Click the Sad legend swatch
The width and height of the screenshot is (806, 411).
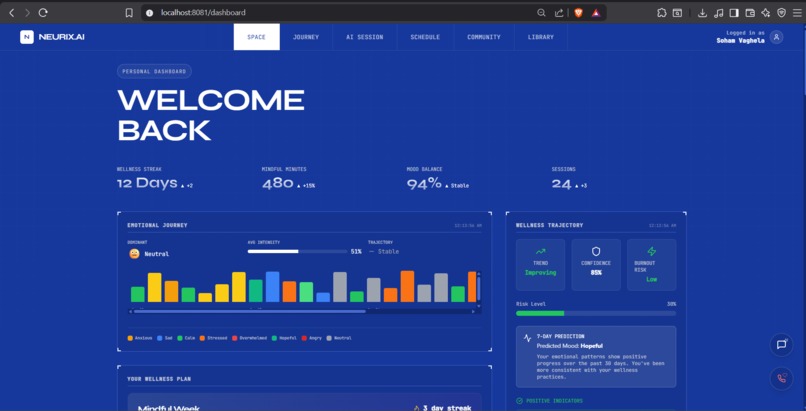coord(160,338)
